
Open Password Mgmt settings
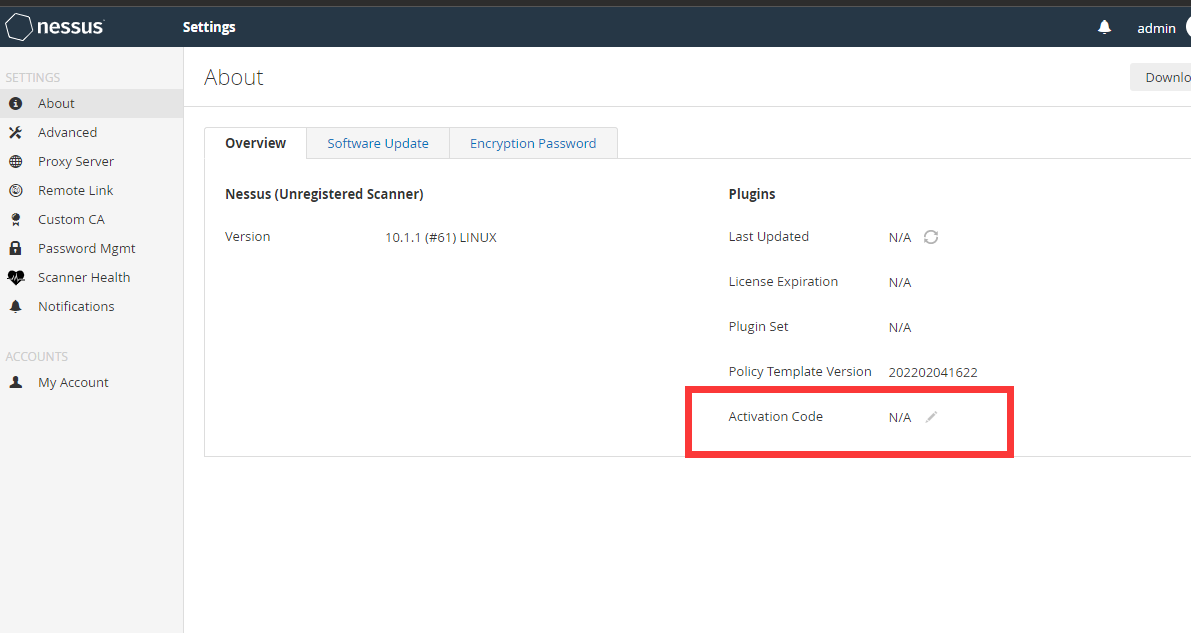coord(91,248)
